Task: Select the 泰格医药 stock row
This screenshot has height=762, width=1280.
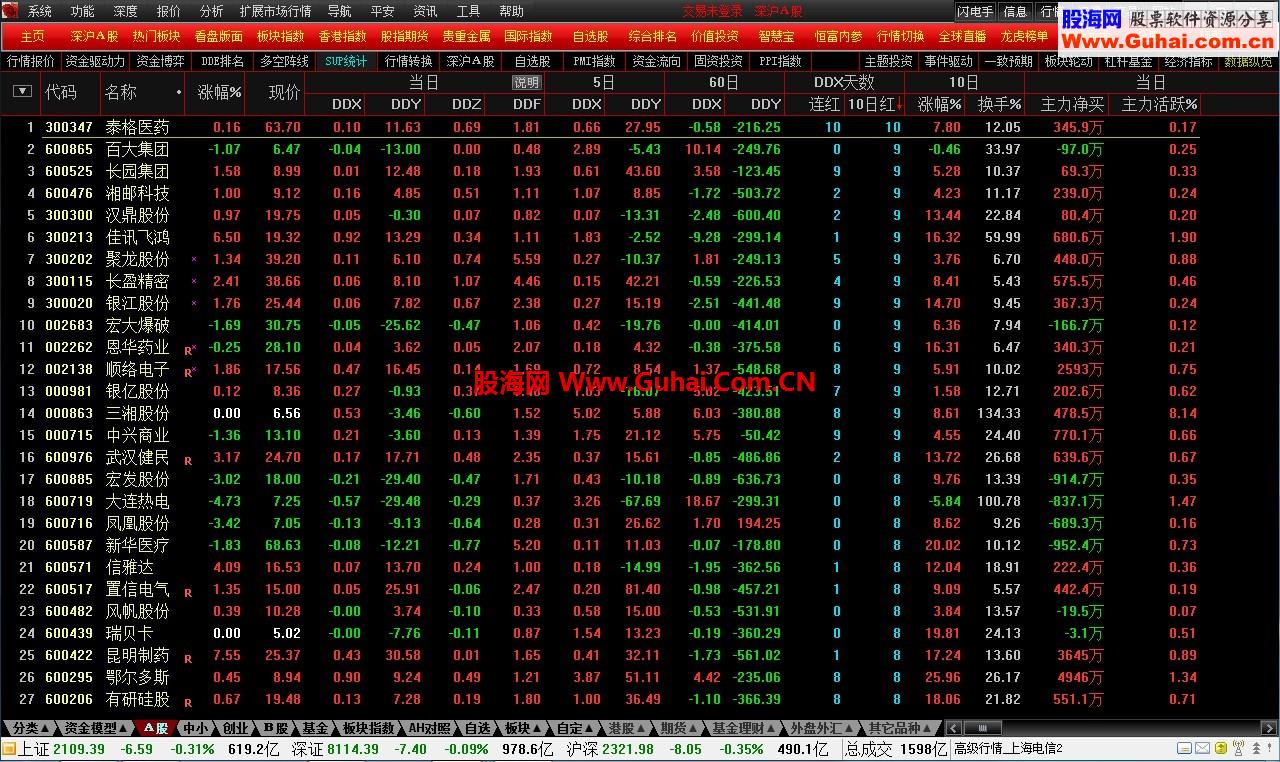Action: pyautogui.click(x=600, y=127)
